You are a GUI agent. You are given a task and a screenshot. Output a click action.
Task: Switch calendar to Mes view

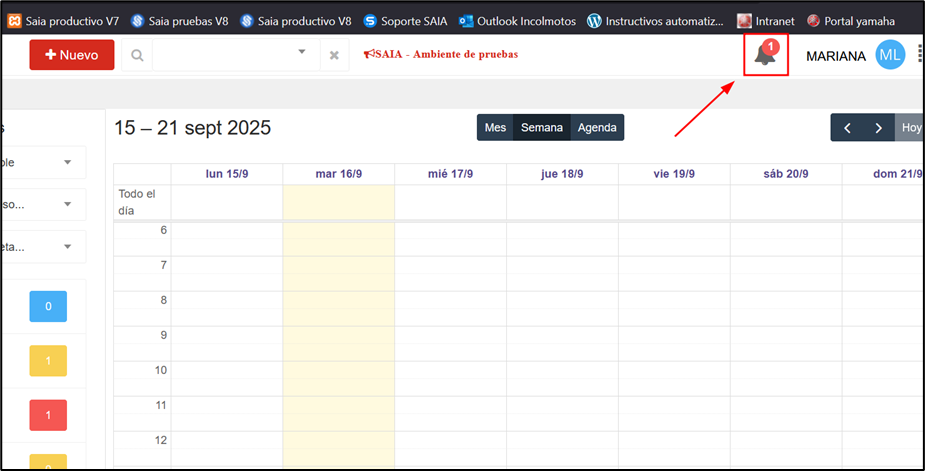[x=495, y=128]
